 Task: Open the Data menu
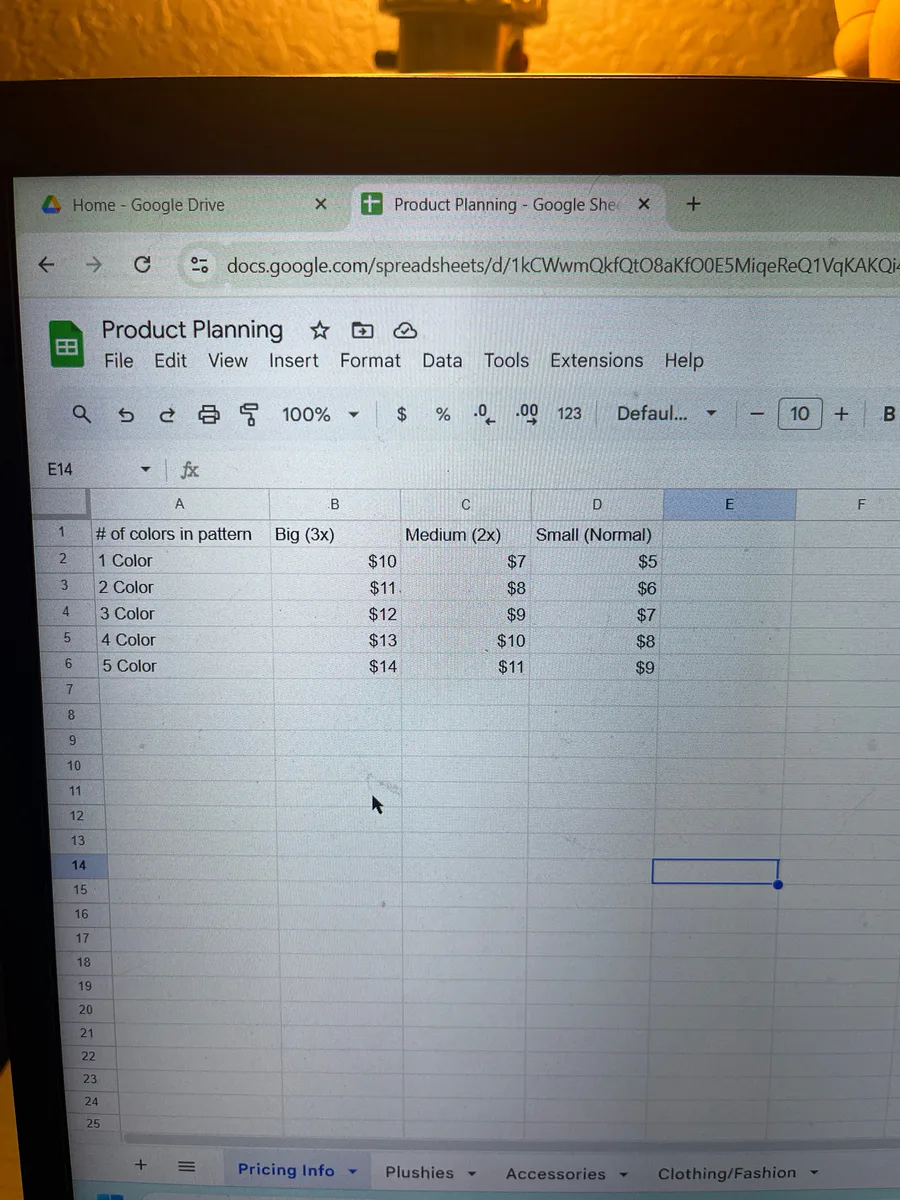tap(442, 361)
